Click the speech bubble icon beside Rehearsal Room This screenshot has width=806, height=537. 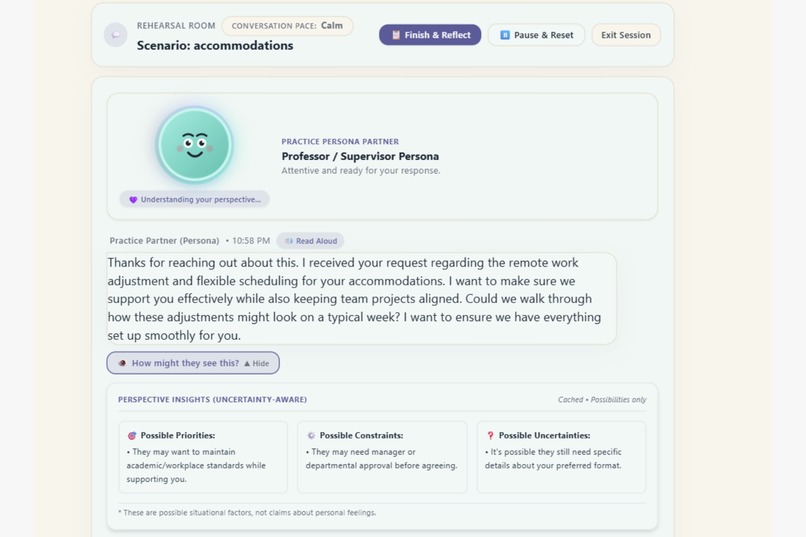click(x=116, y=35)
